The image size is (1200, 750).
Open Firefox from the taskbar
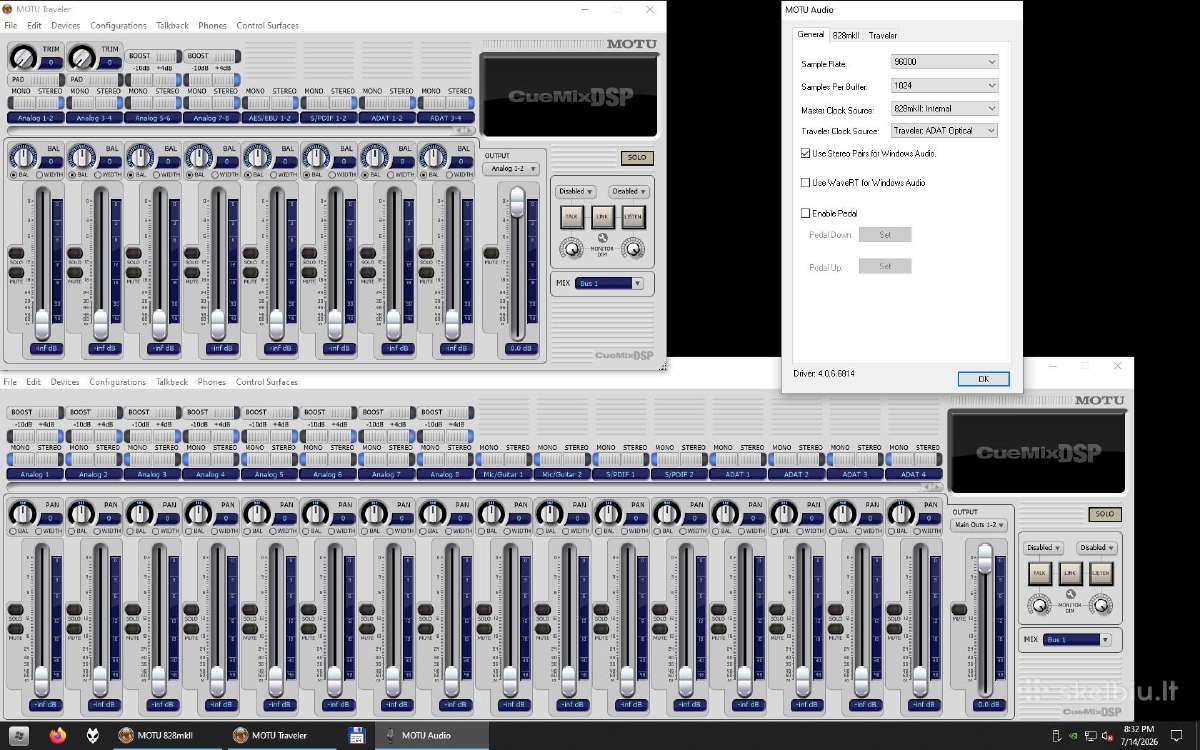(x=56, y=735)
